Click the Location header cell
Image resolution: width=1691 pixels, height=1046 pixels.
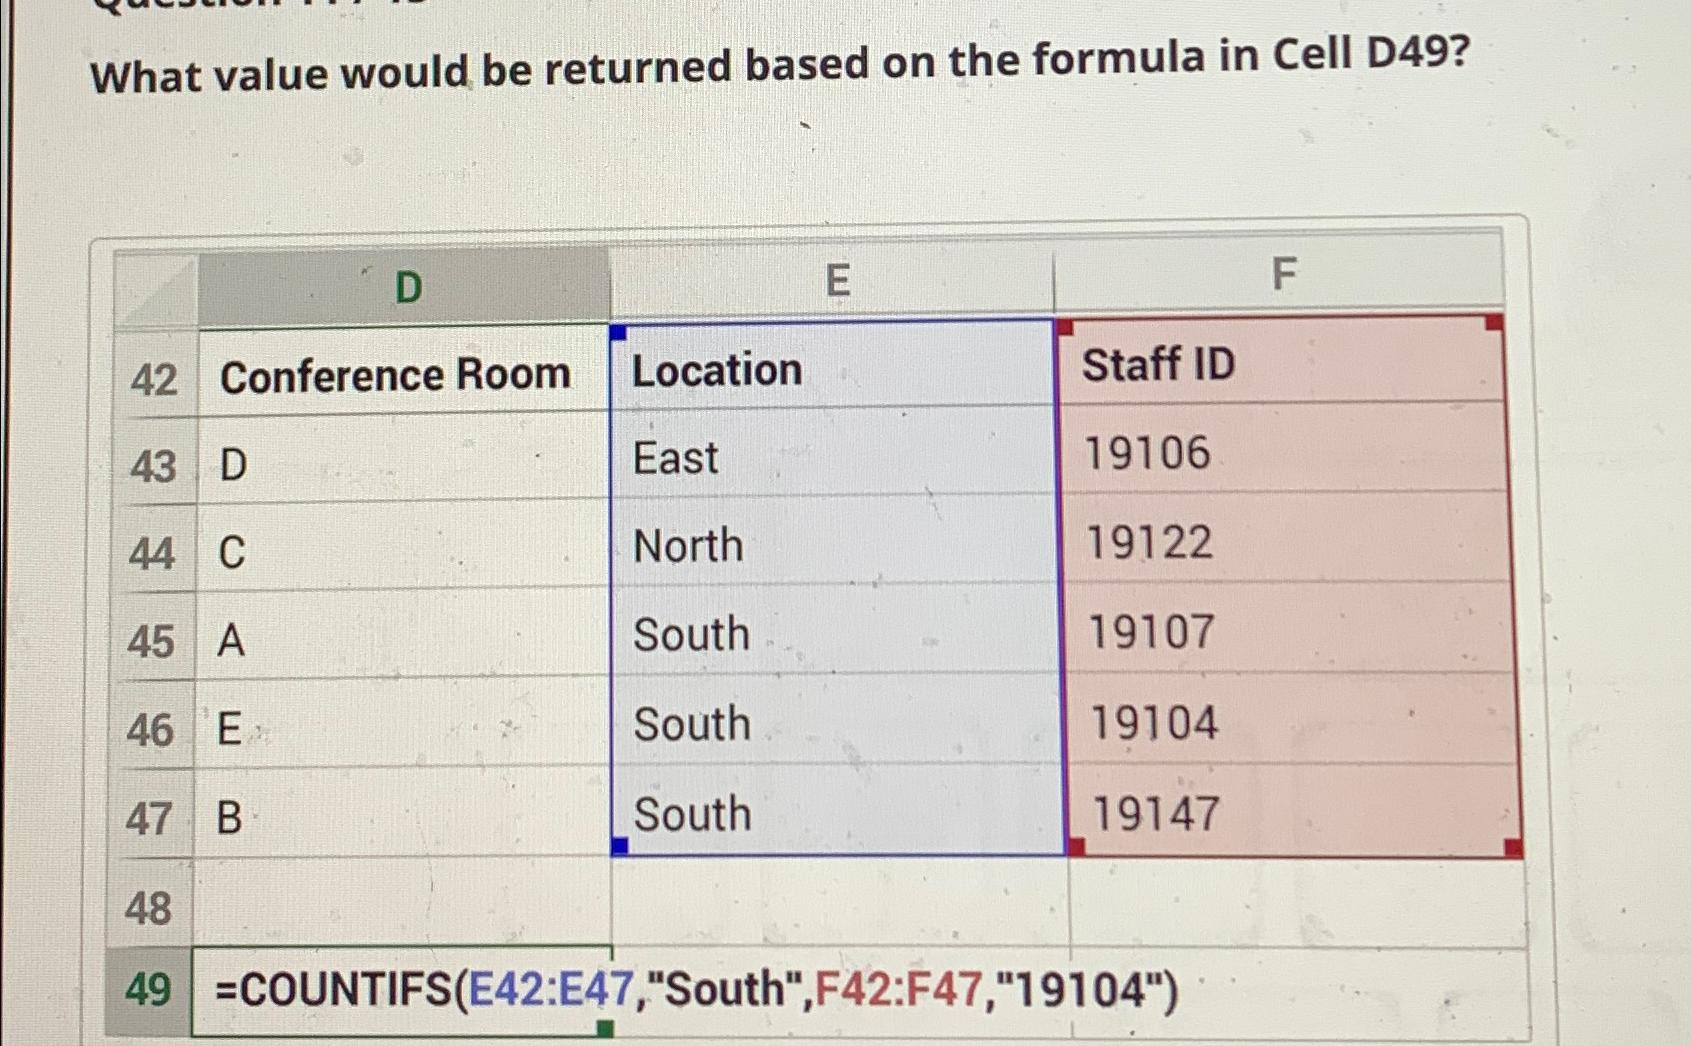(x=832, y=367)
